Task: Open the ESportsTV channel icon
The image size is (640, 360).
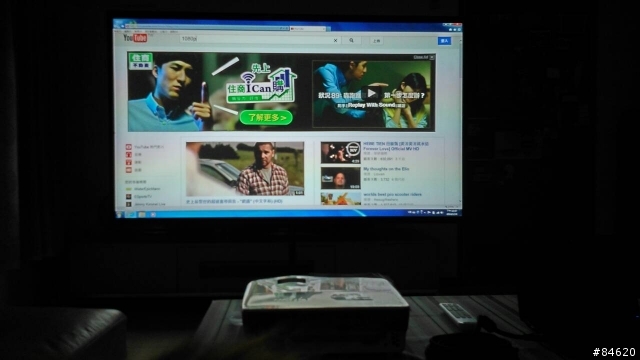Action: click(129, 197)
